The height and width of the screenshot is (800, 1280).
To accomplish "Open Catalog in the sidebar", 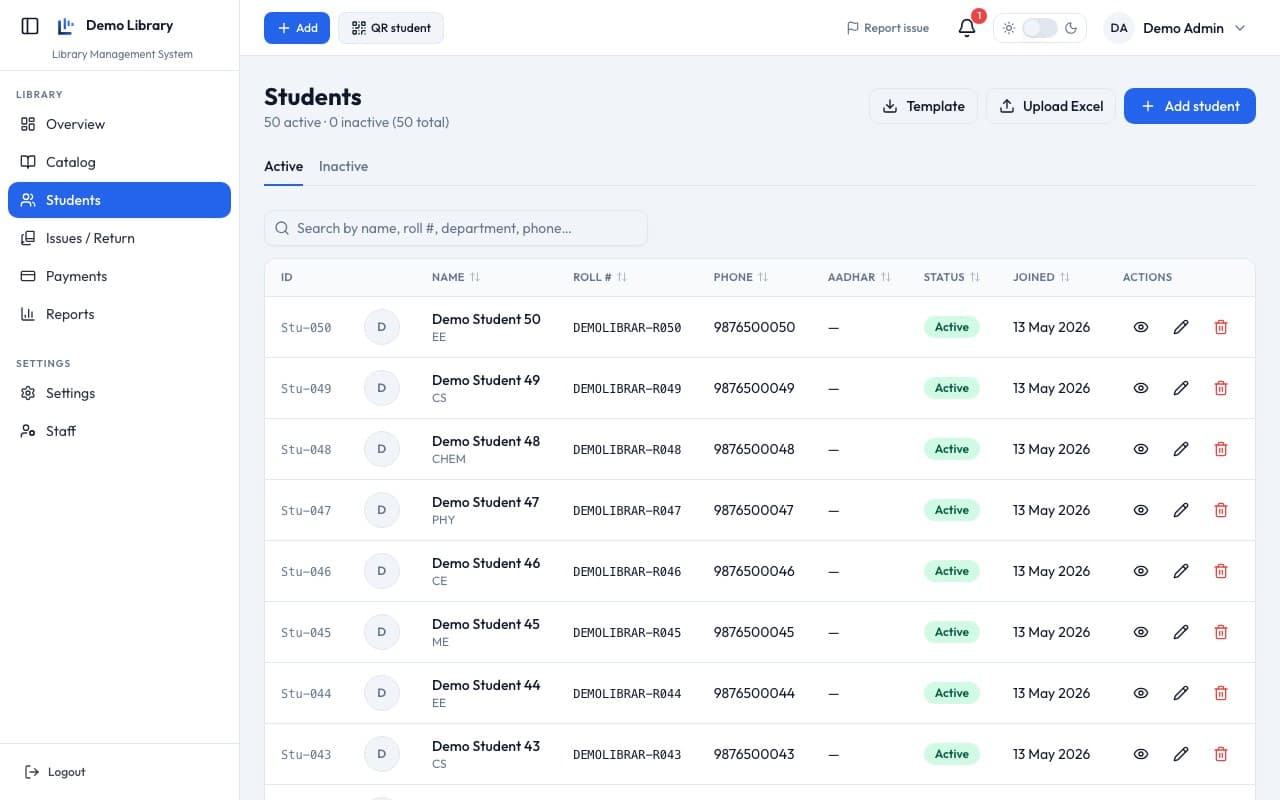I will pos(119,162).
